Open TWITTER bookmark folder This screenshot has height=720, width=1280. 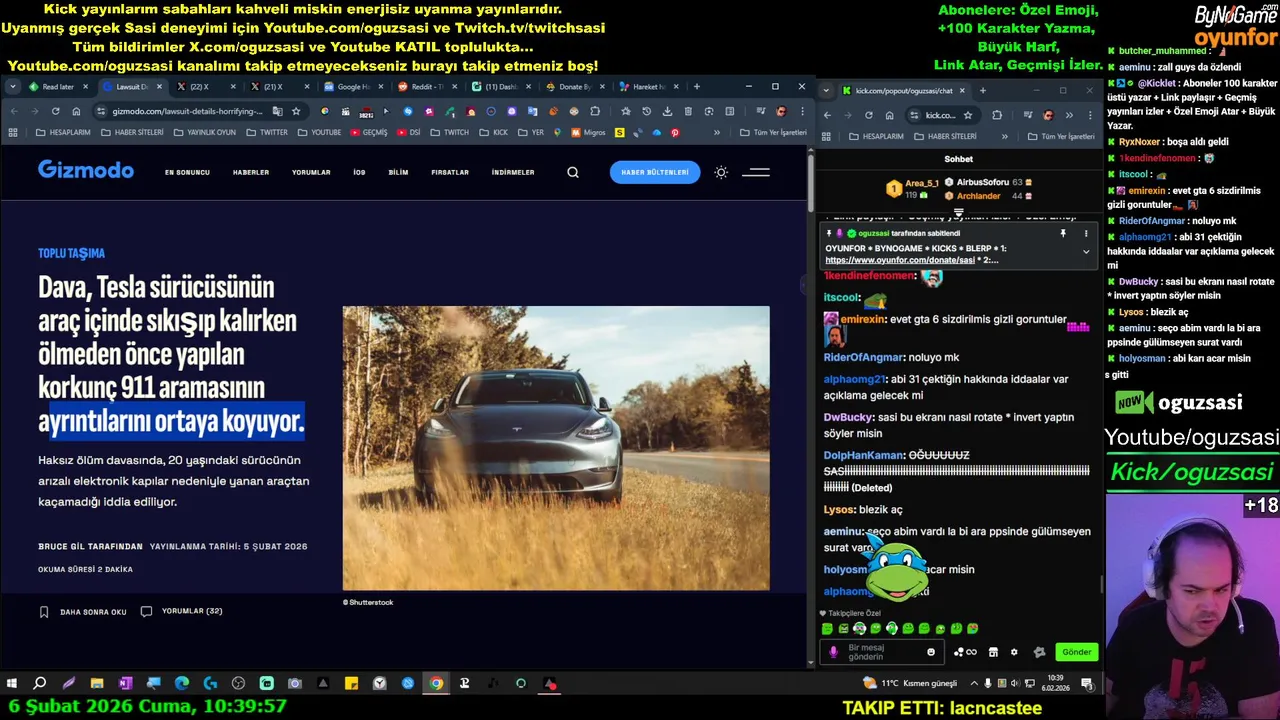coord(266,132)
